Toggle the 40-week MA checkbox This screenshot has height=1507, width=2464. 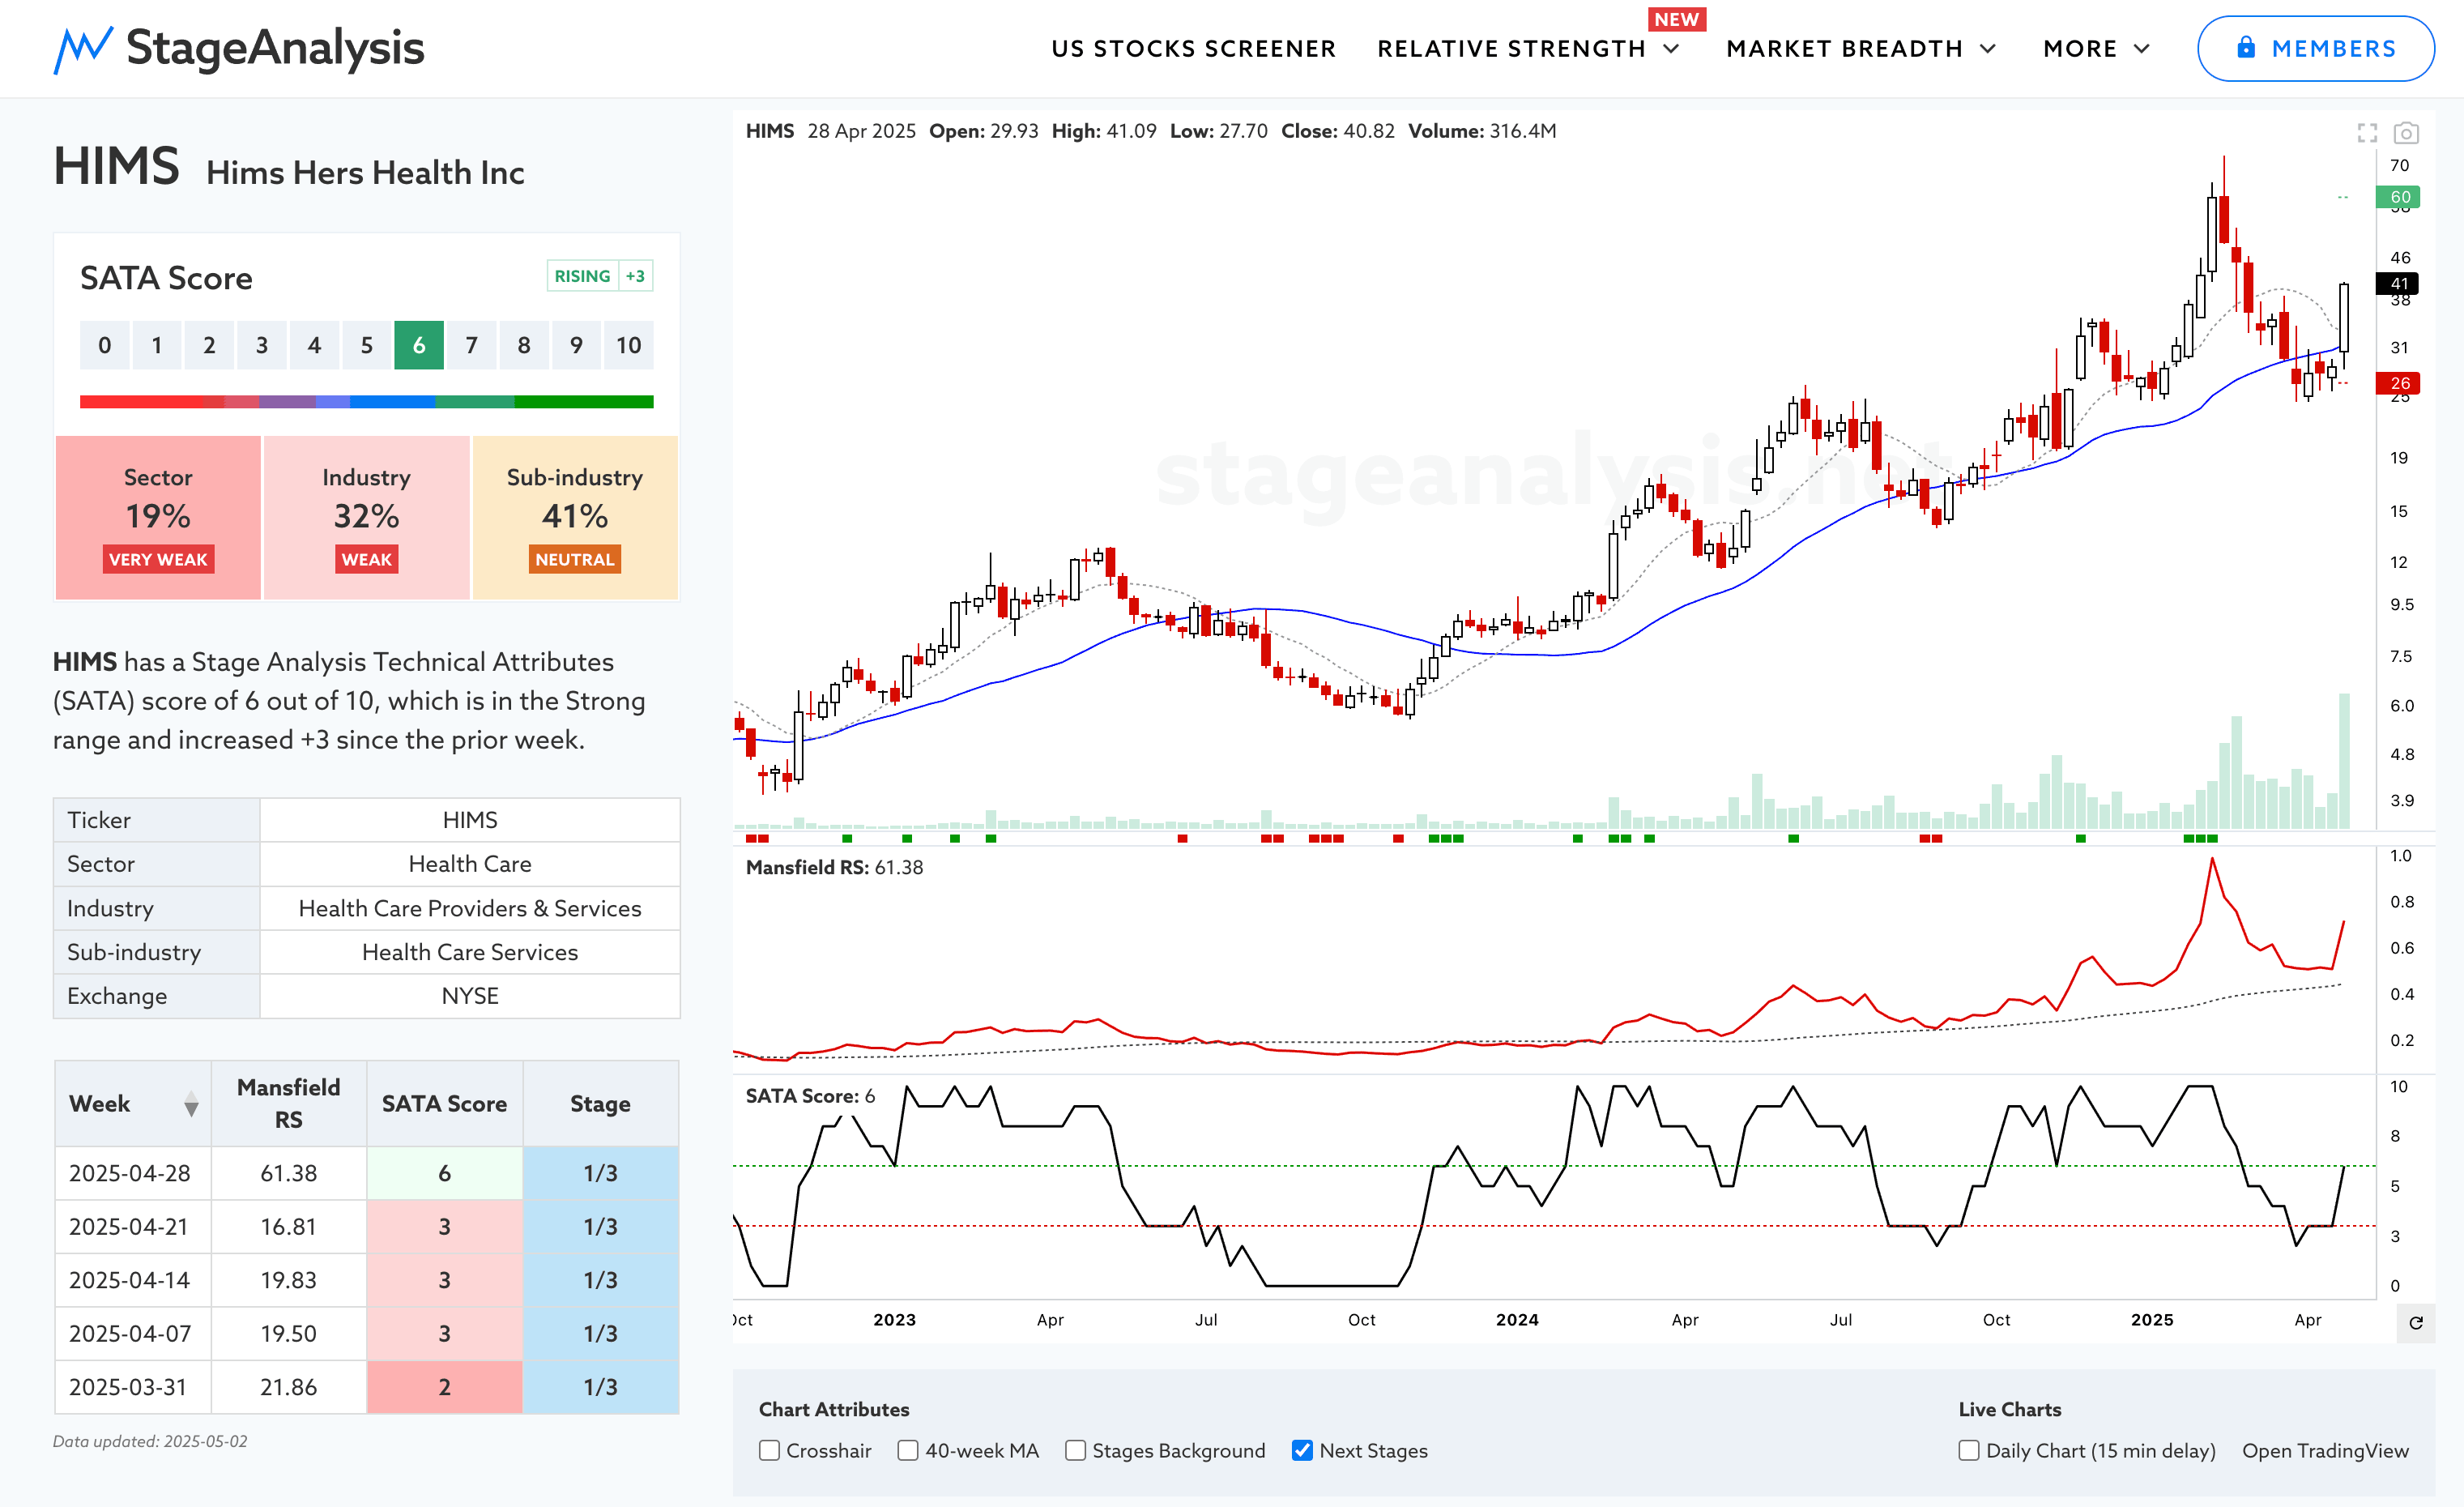[908, 1450]
